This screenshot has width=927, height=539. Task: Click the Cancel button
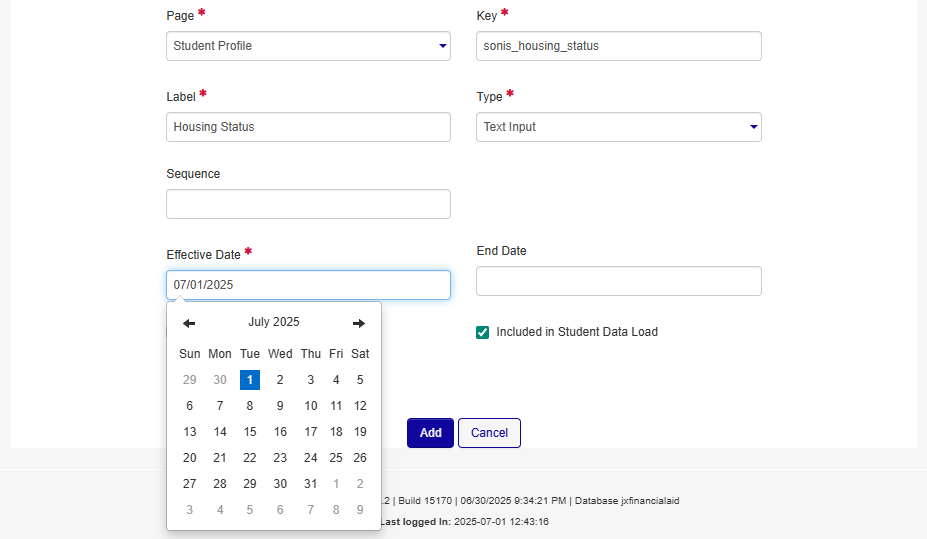tap(489, 433)
